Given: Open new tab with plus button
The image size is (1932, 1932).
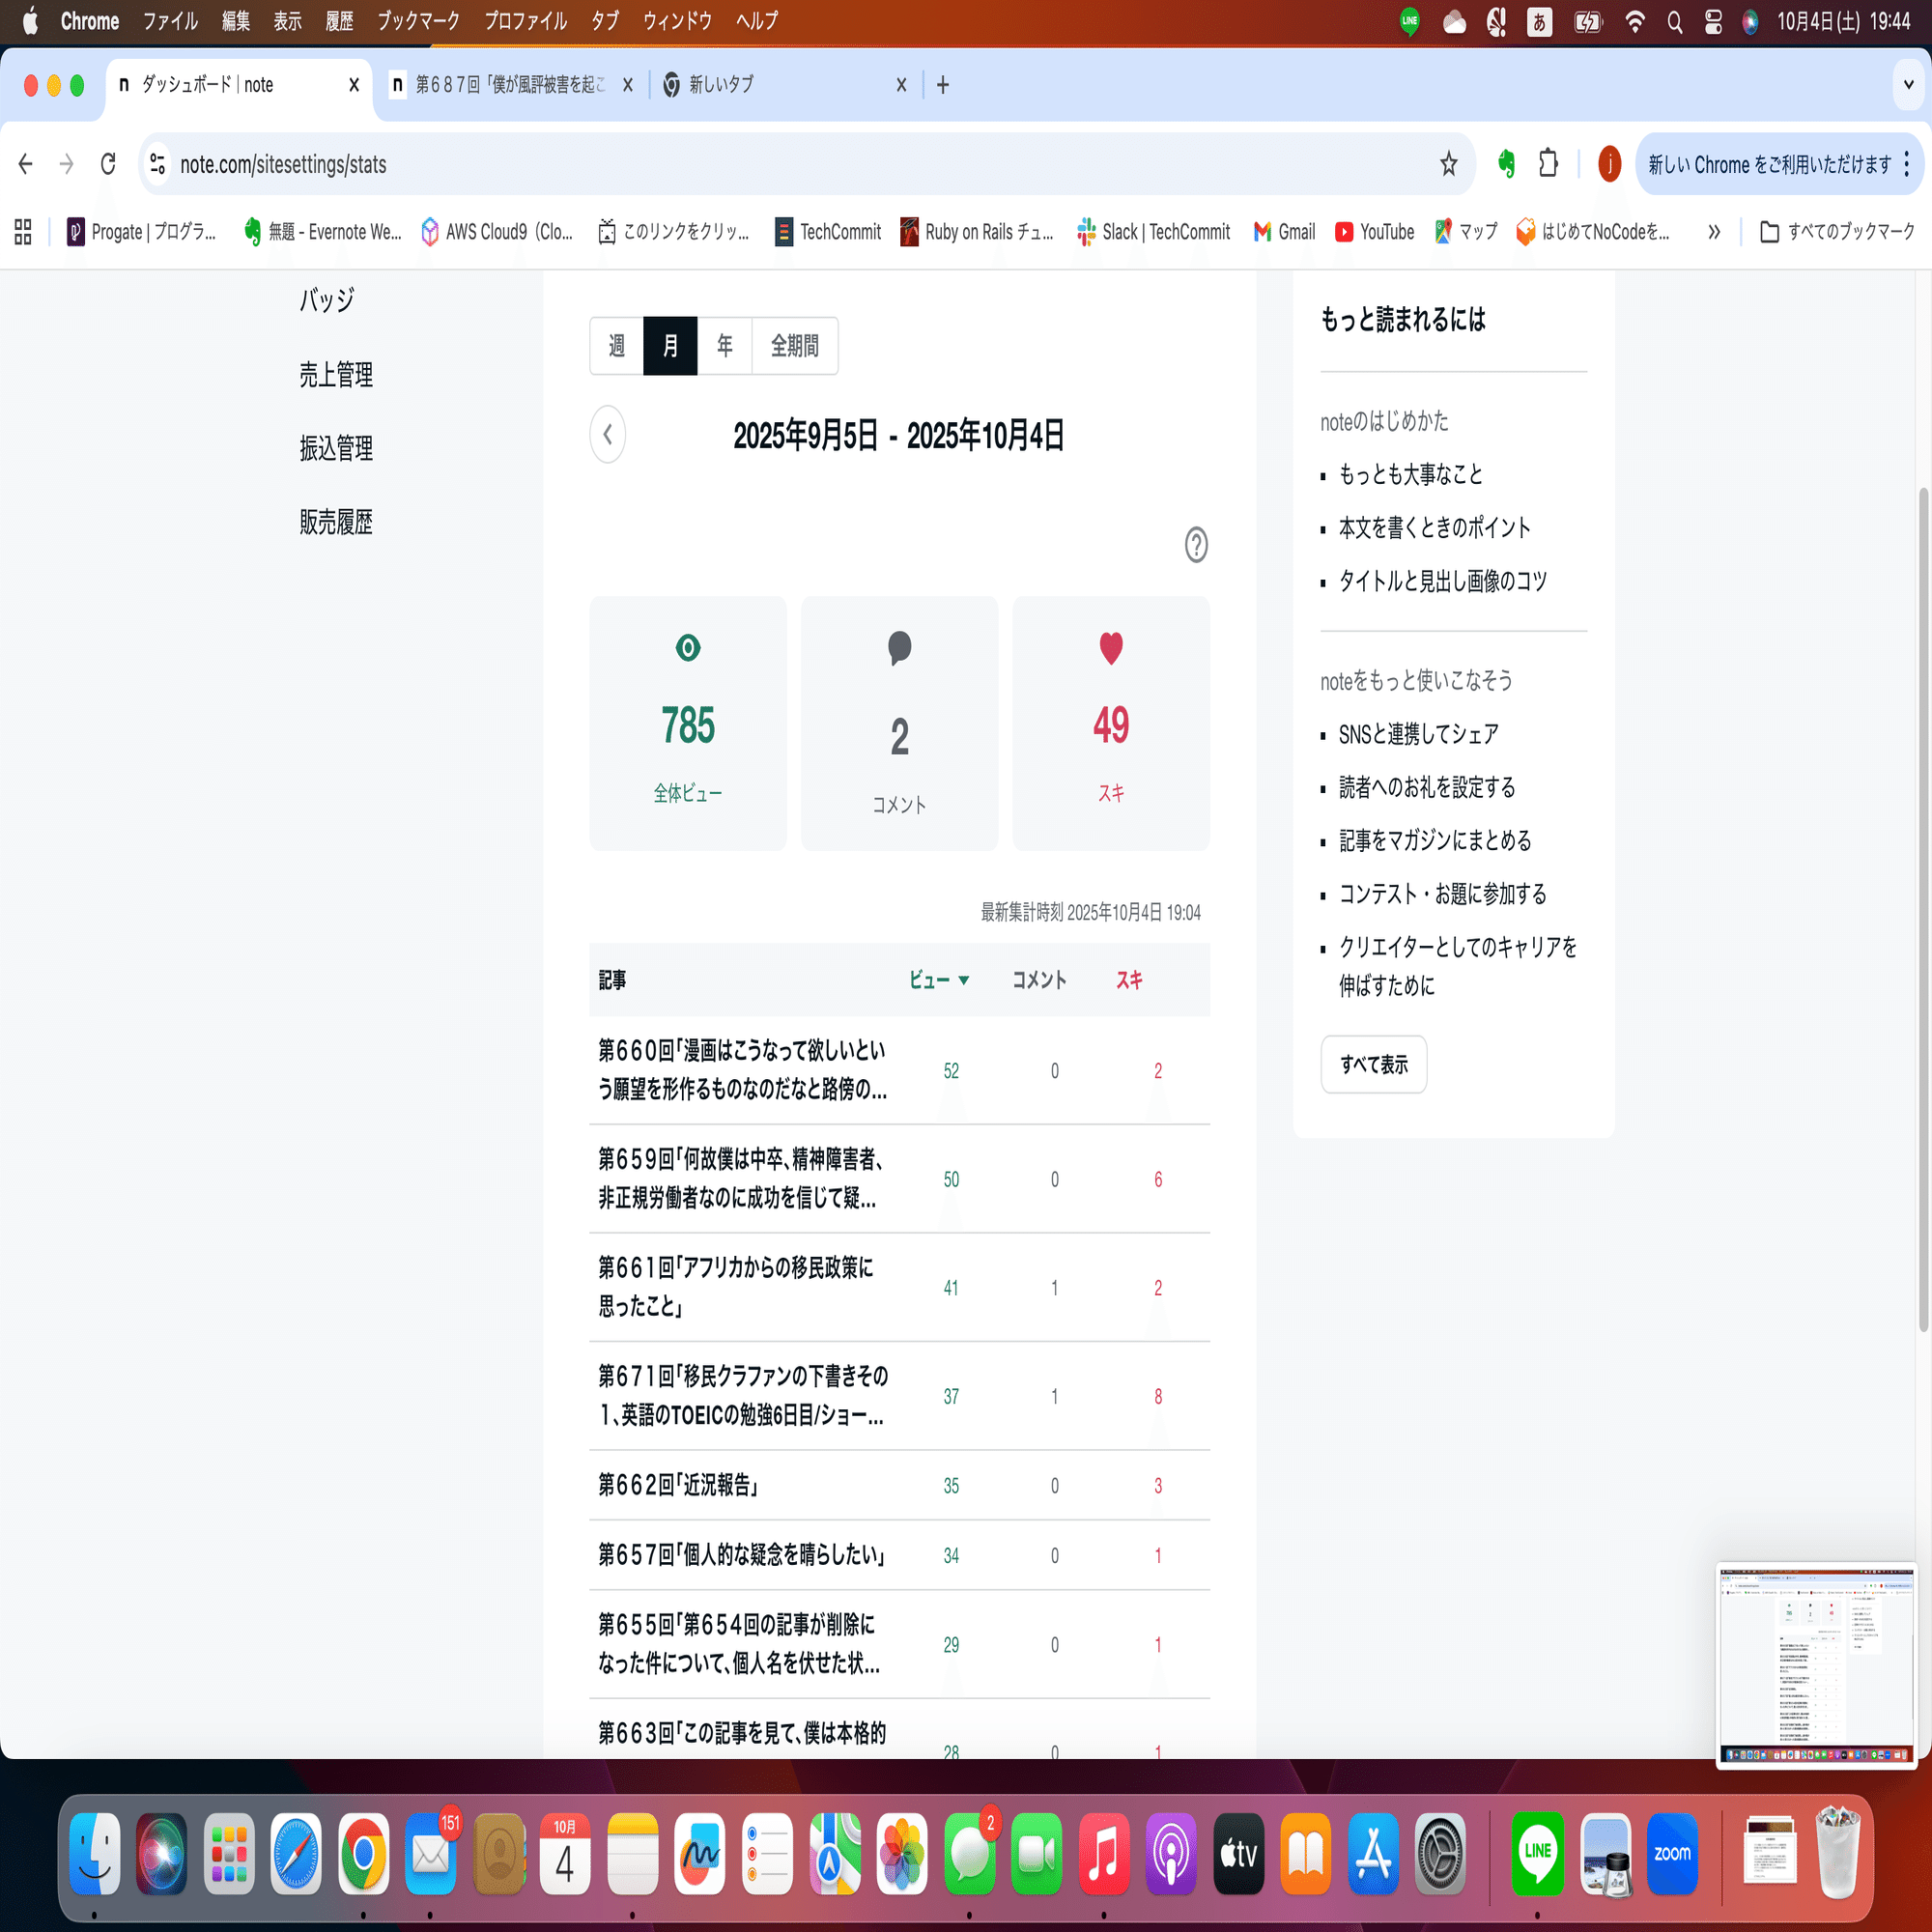Looking at the screenshot, I should tap(942, 85).
